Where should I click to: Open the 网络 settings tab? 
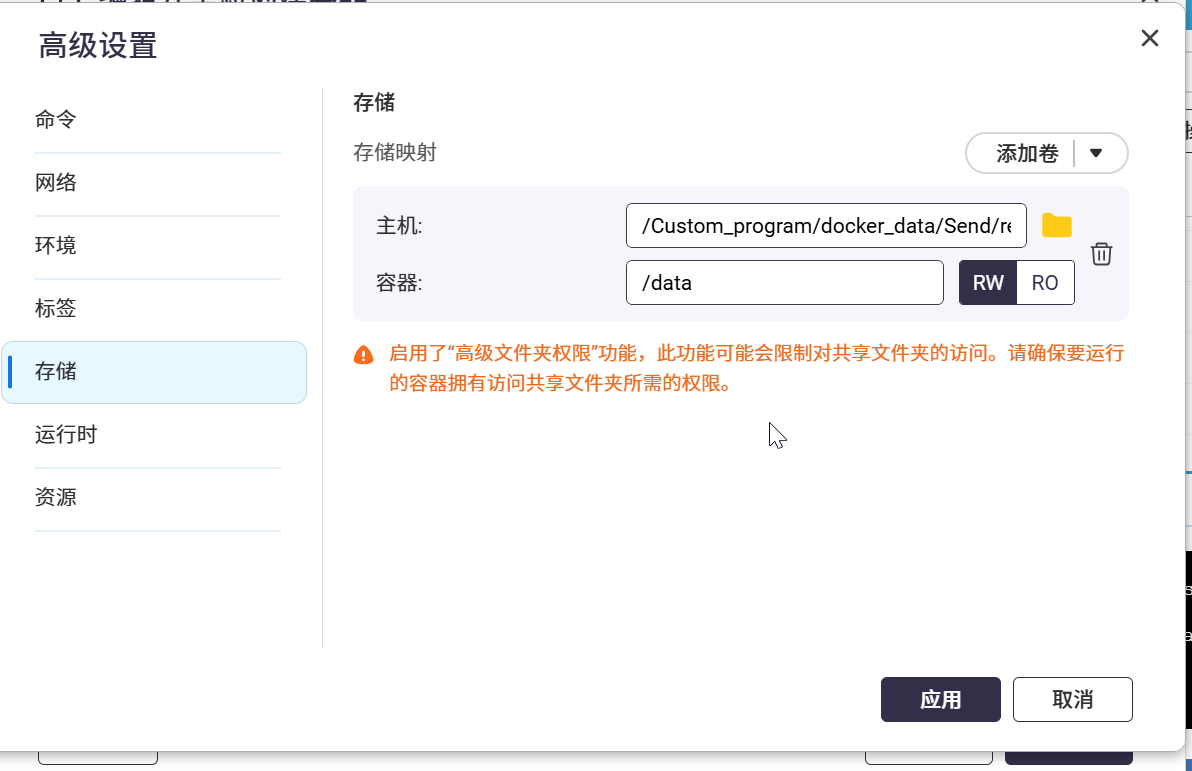point(157,183)
